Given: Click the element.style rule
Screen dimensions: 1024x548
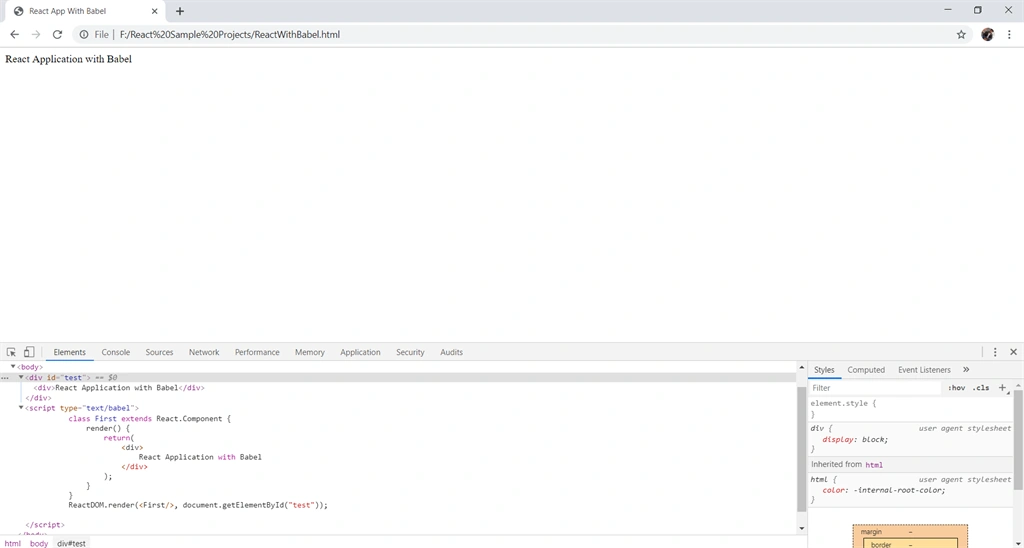Looking at the screenshot, I should click(843, 404).
